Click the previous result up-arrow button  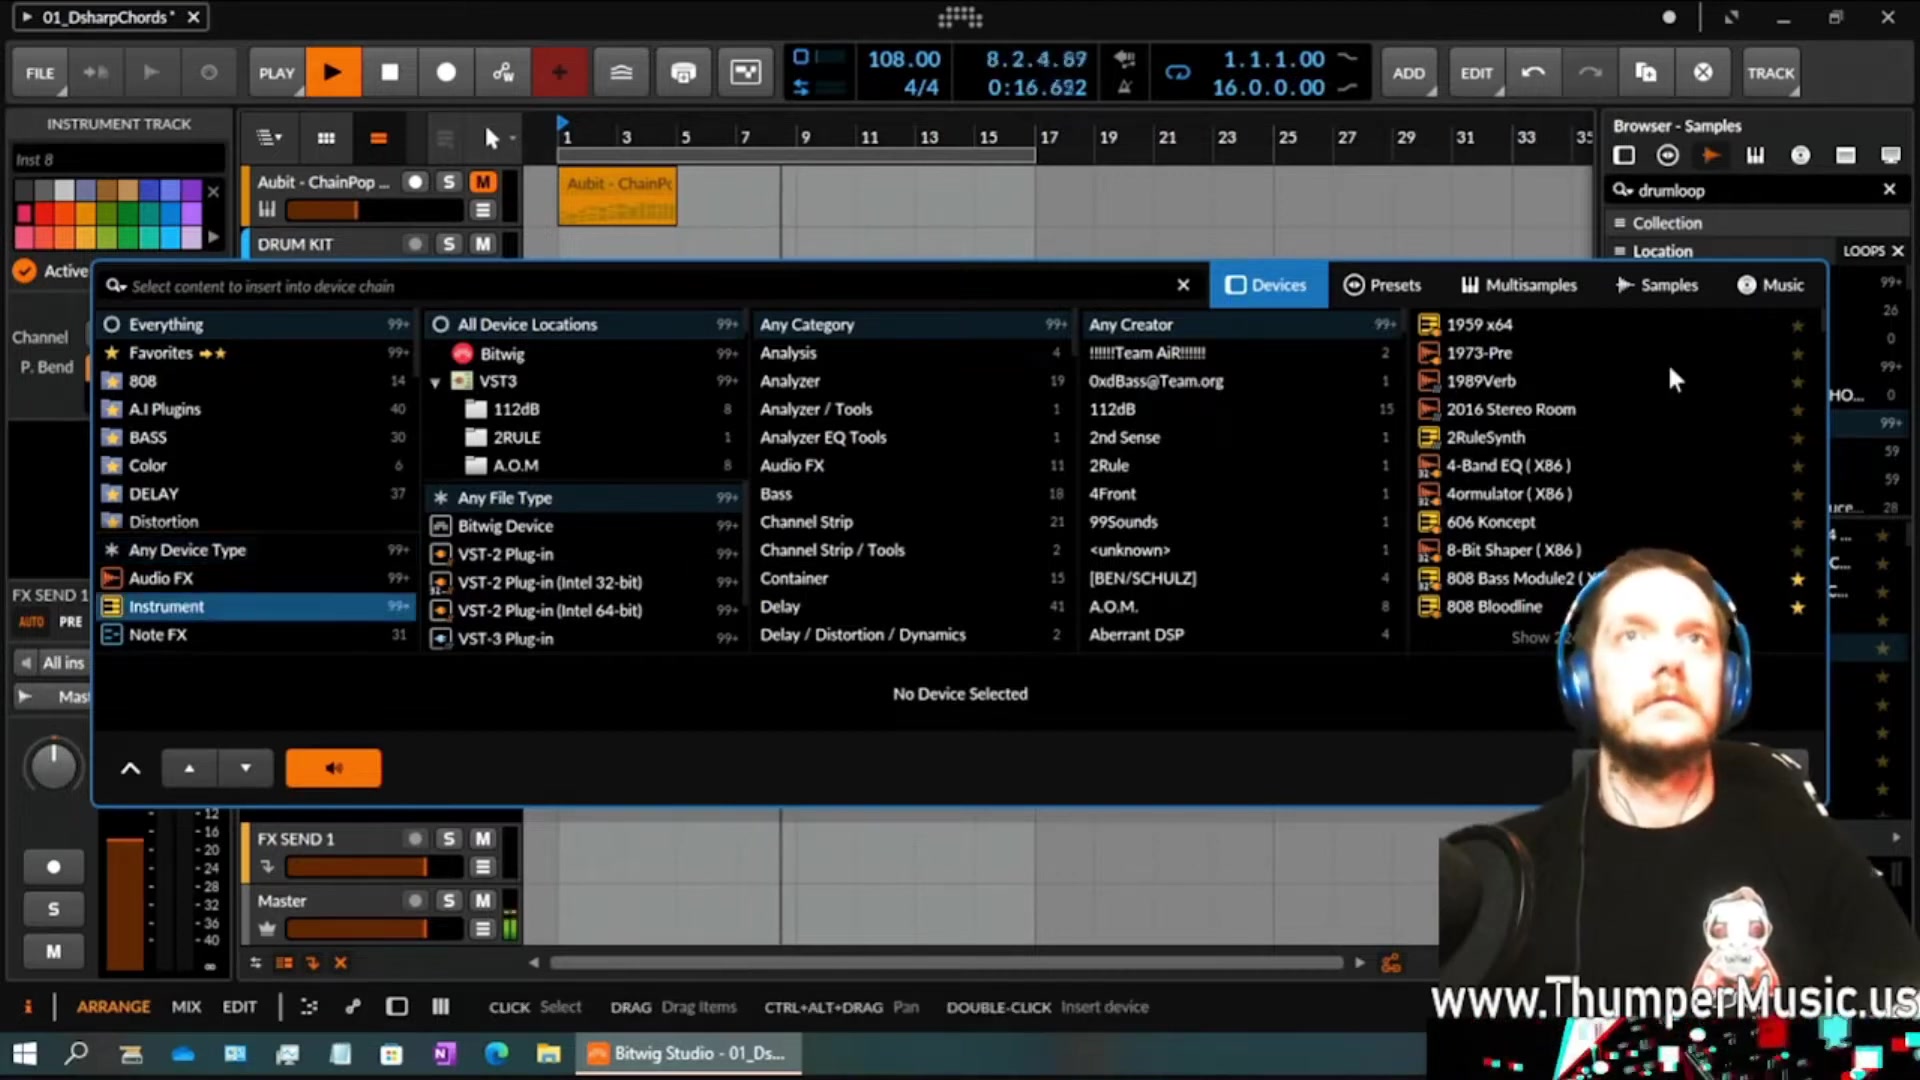click(x=189, y=768)
